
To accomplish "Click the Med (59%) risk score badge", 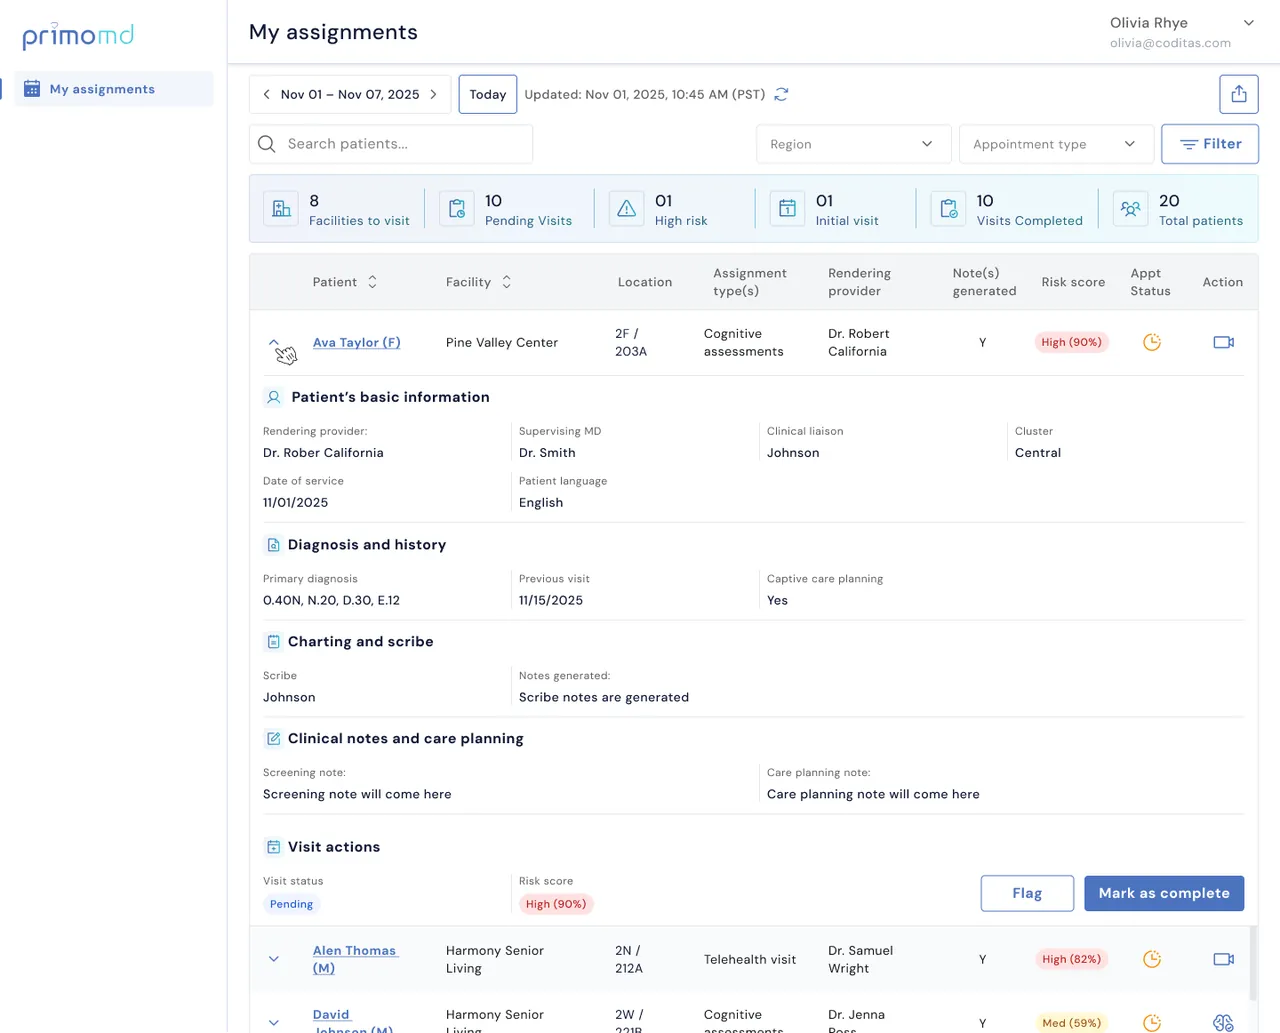I will pos(1071,1023).
